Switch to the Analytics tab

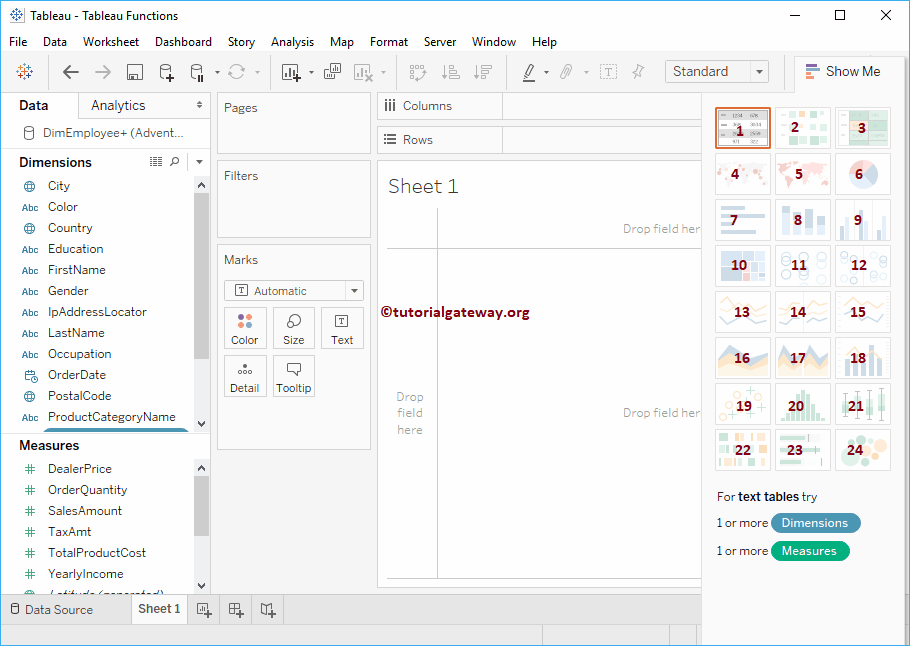[x=117, y=104]
